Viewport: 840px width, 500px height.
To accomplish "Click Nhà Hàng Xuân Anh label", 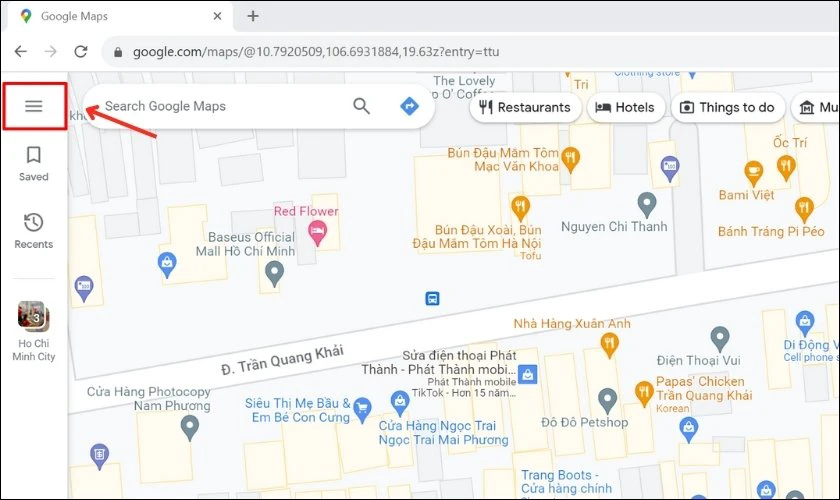I will coord(572,324).
